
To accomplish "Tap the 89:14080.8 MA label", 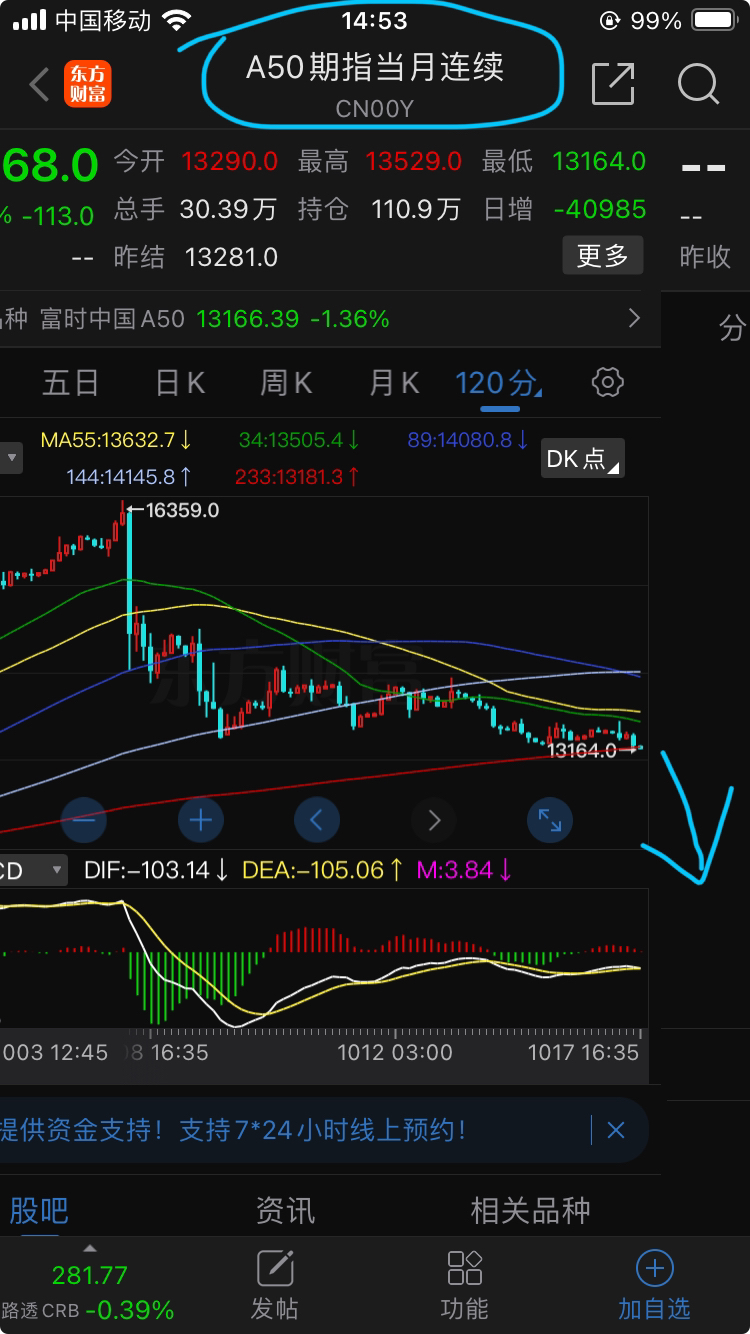I will 469,440.
